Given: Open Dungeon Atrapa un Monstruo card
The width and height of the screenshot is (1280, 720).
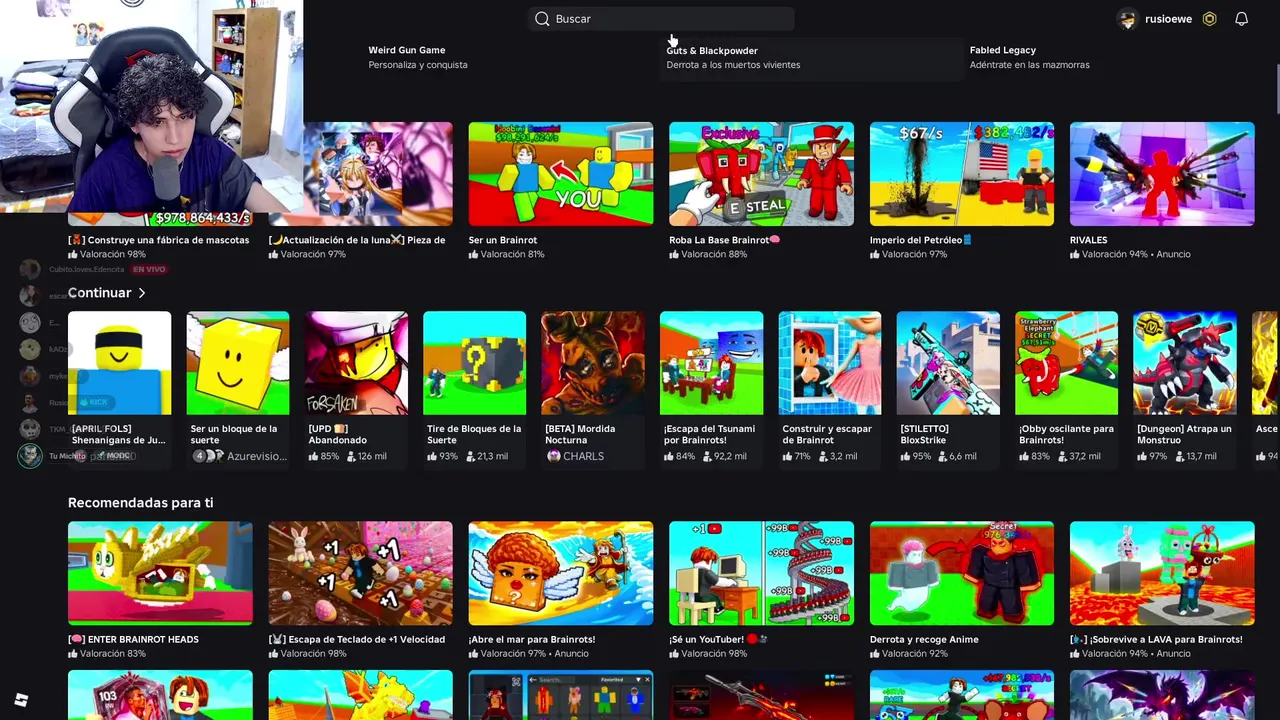Looking at the screenshot, I should coord(1185,389).
